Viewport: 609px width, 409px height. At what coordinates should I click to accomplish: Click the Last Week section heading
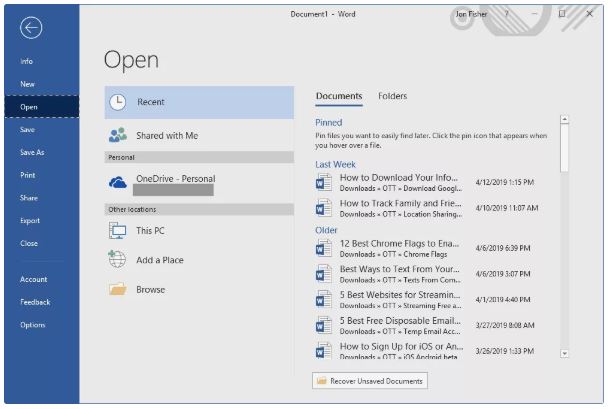pos(335,164)
